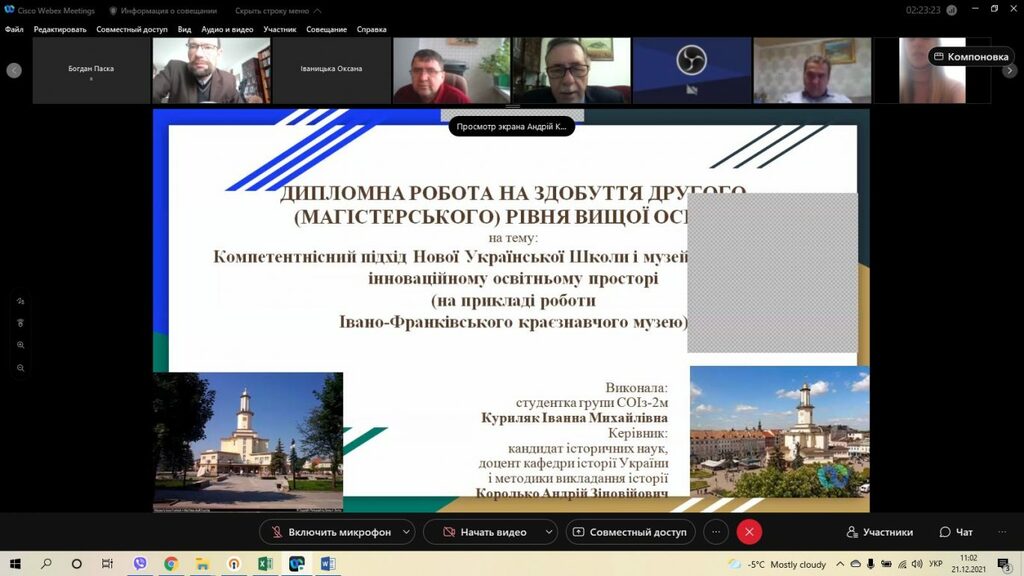Open the more options ellipsis button
The height and width of the screenshot is (576, 1024).
(x=716, y=532)
